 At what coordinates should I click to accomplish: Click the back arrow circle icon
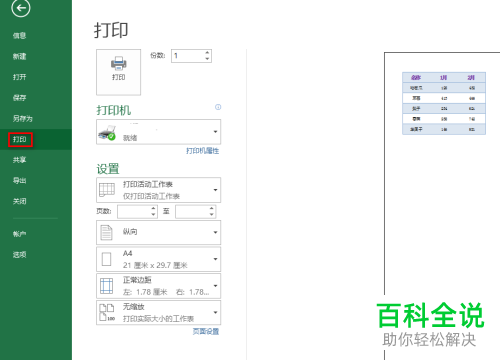point(21,8)
